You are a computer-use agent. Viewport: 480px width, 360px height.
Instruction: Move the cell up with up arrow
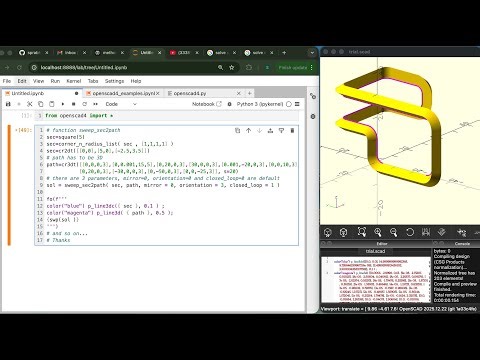click(248, 130)
